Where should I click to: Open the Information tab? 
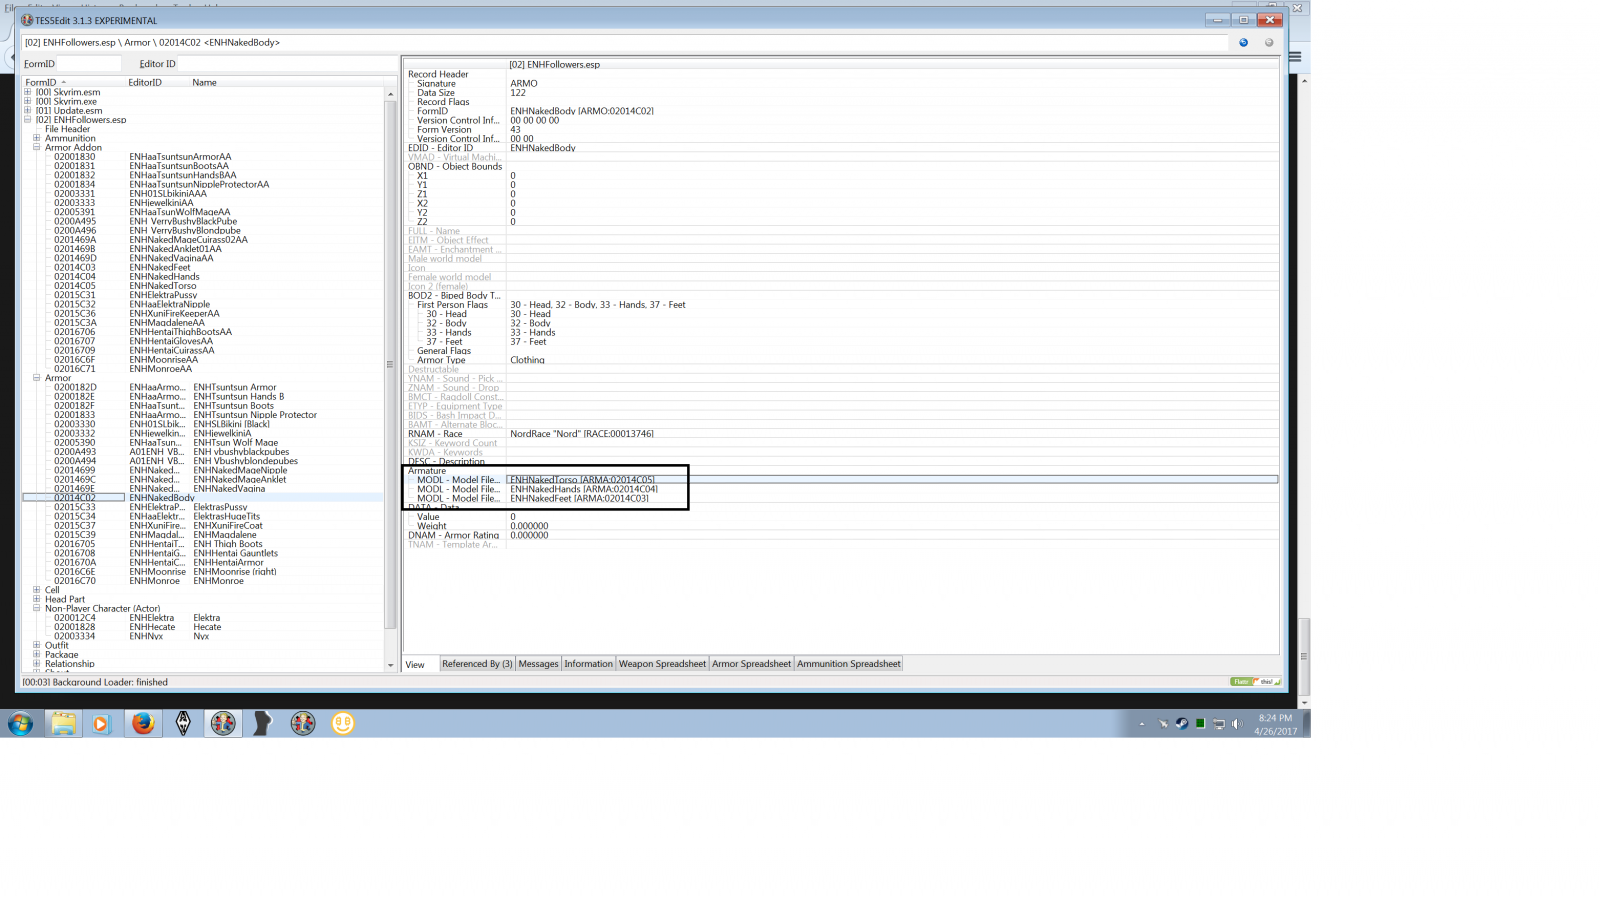588,664
